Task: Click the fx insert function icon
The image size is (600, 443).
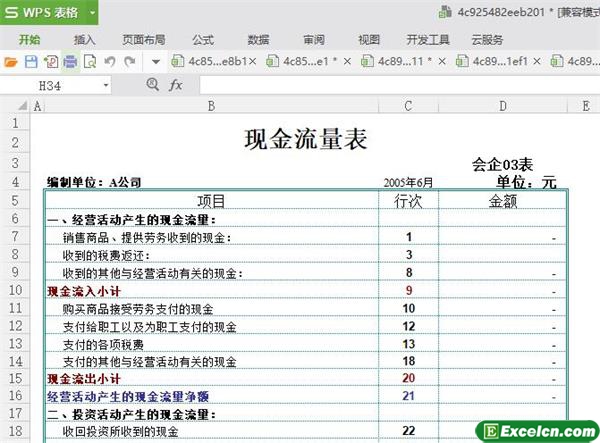Action: 176,86
